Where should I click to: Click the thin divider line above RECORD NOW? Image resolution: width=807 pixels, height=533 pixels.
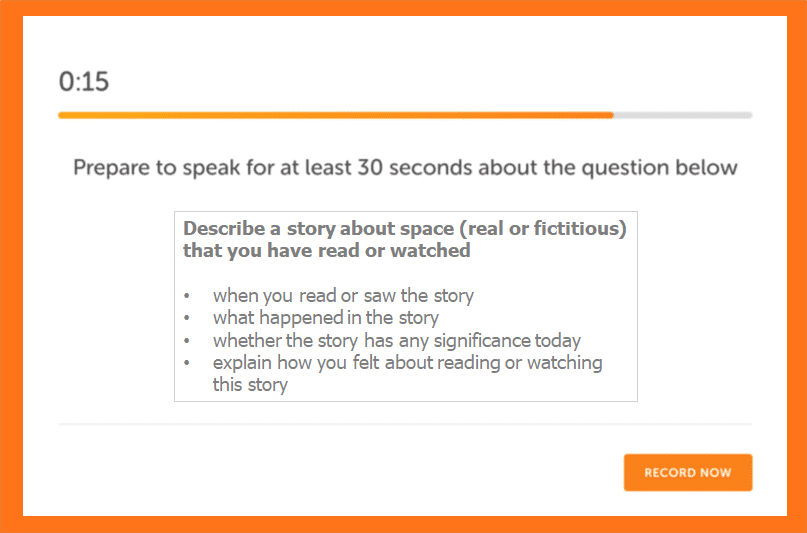[405, 424]
